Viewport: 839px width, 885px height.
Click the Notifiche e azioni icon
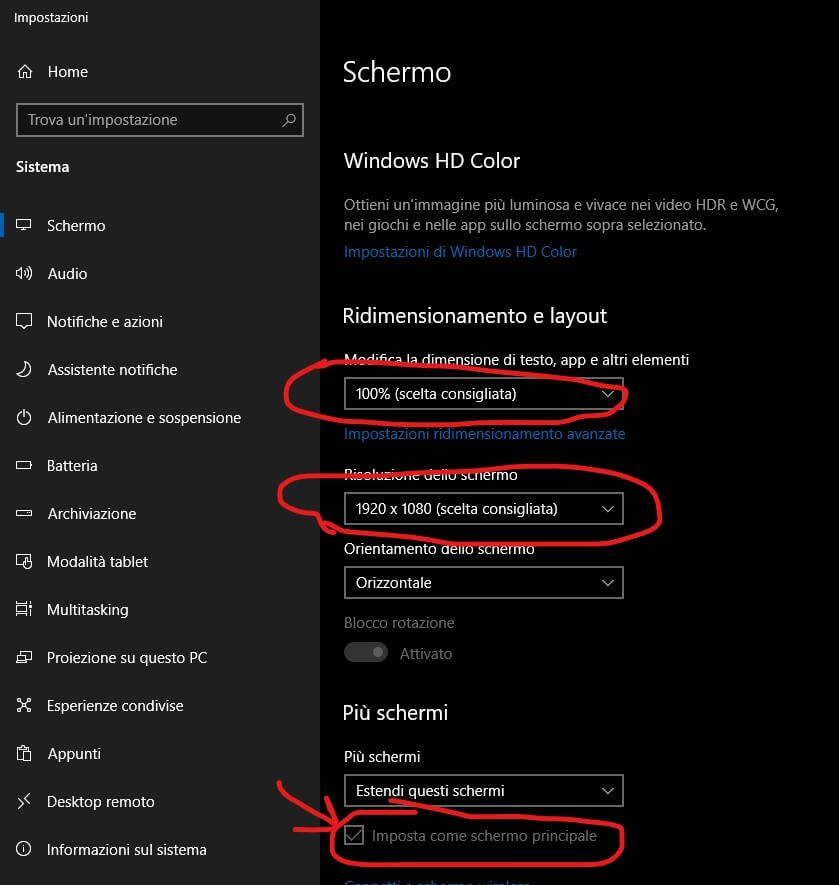pyautogui.click(x=25, y=322)
